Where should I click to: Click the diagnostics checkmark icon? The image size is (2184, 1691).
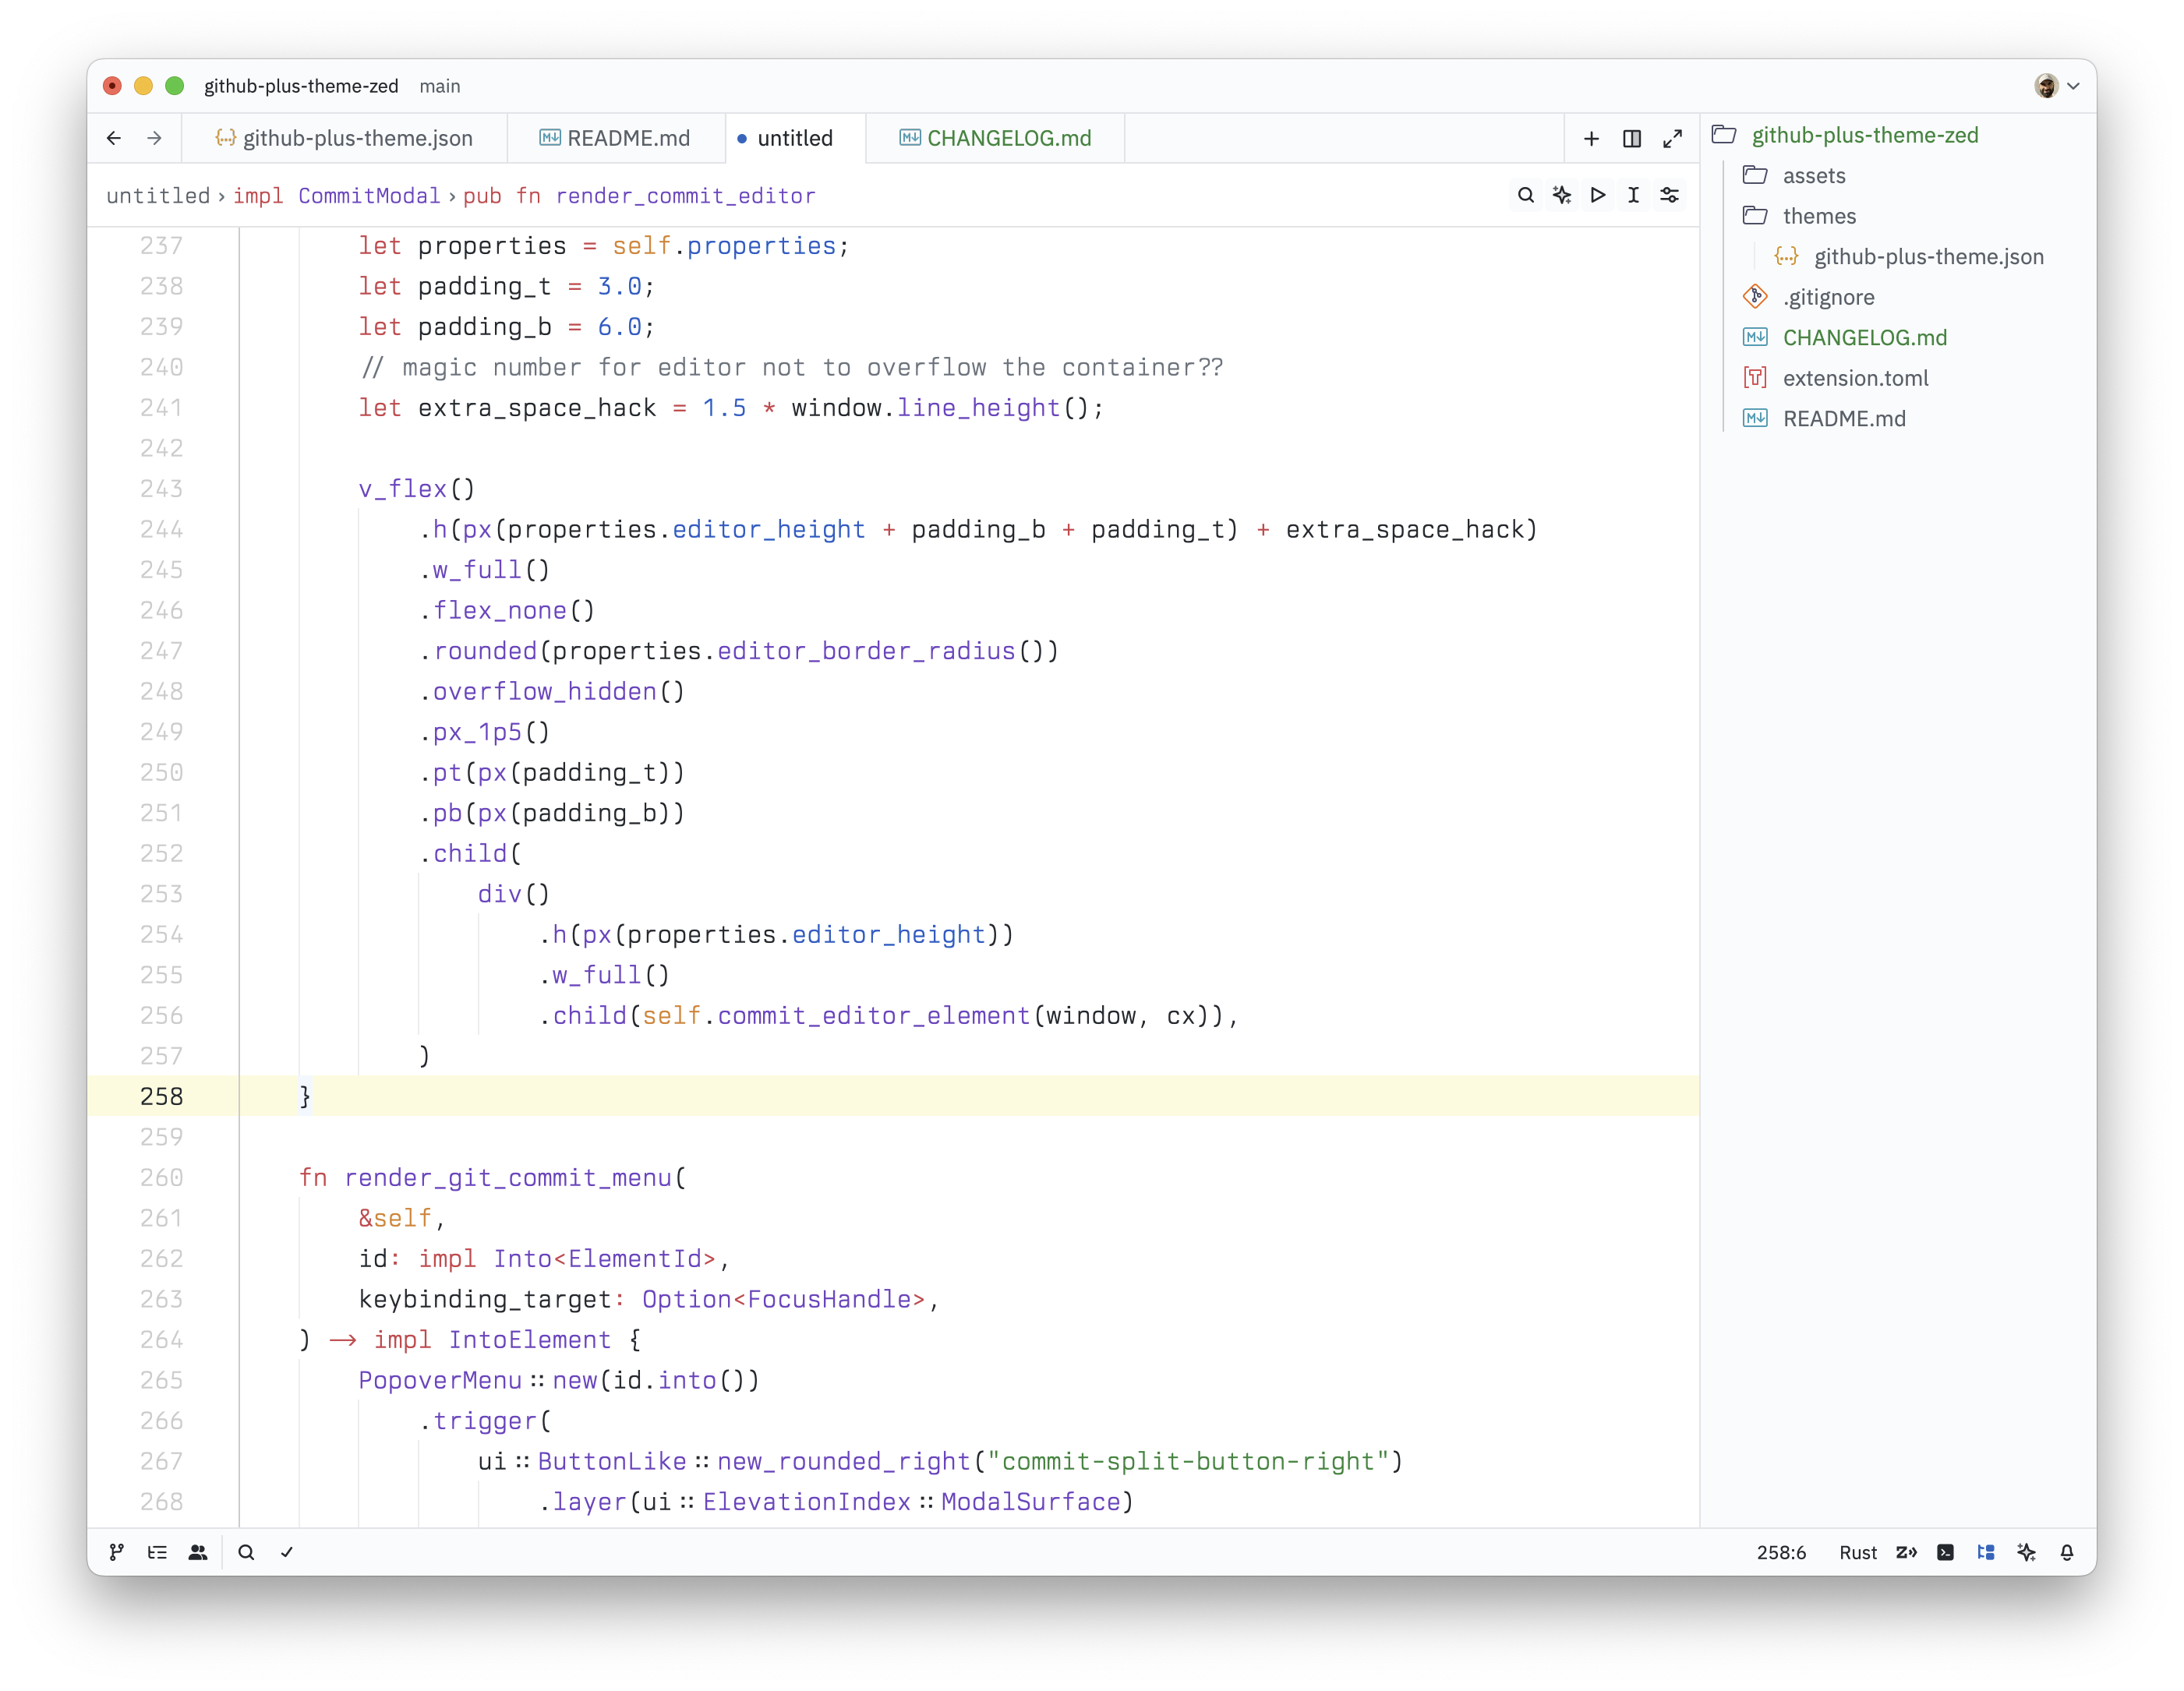[287, 1552]
